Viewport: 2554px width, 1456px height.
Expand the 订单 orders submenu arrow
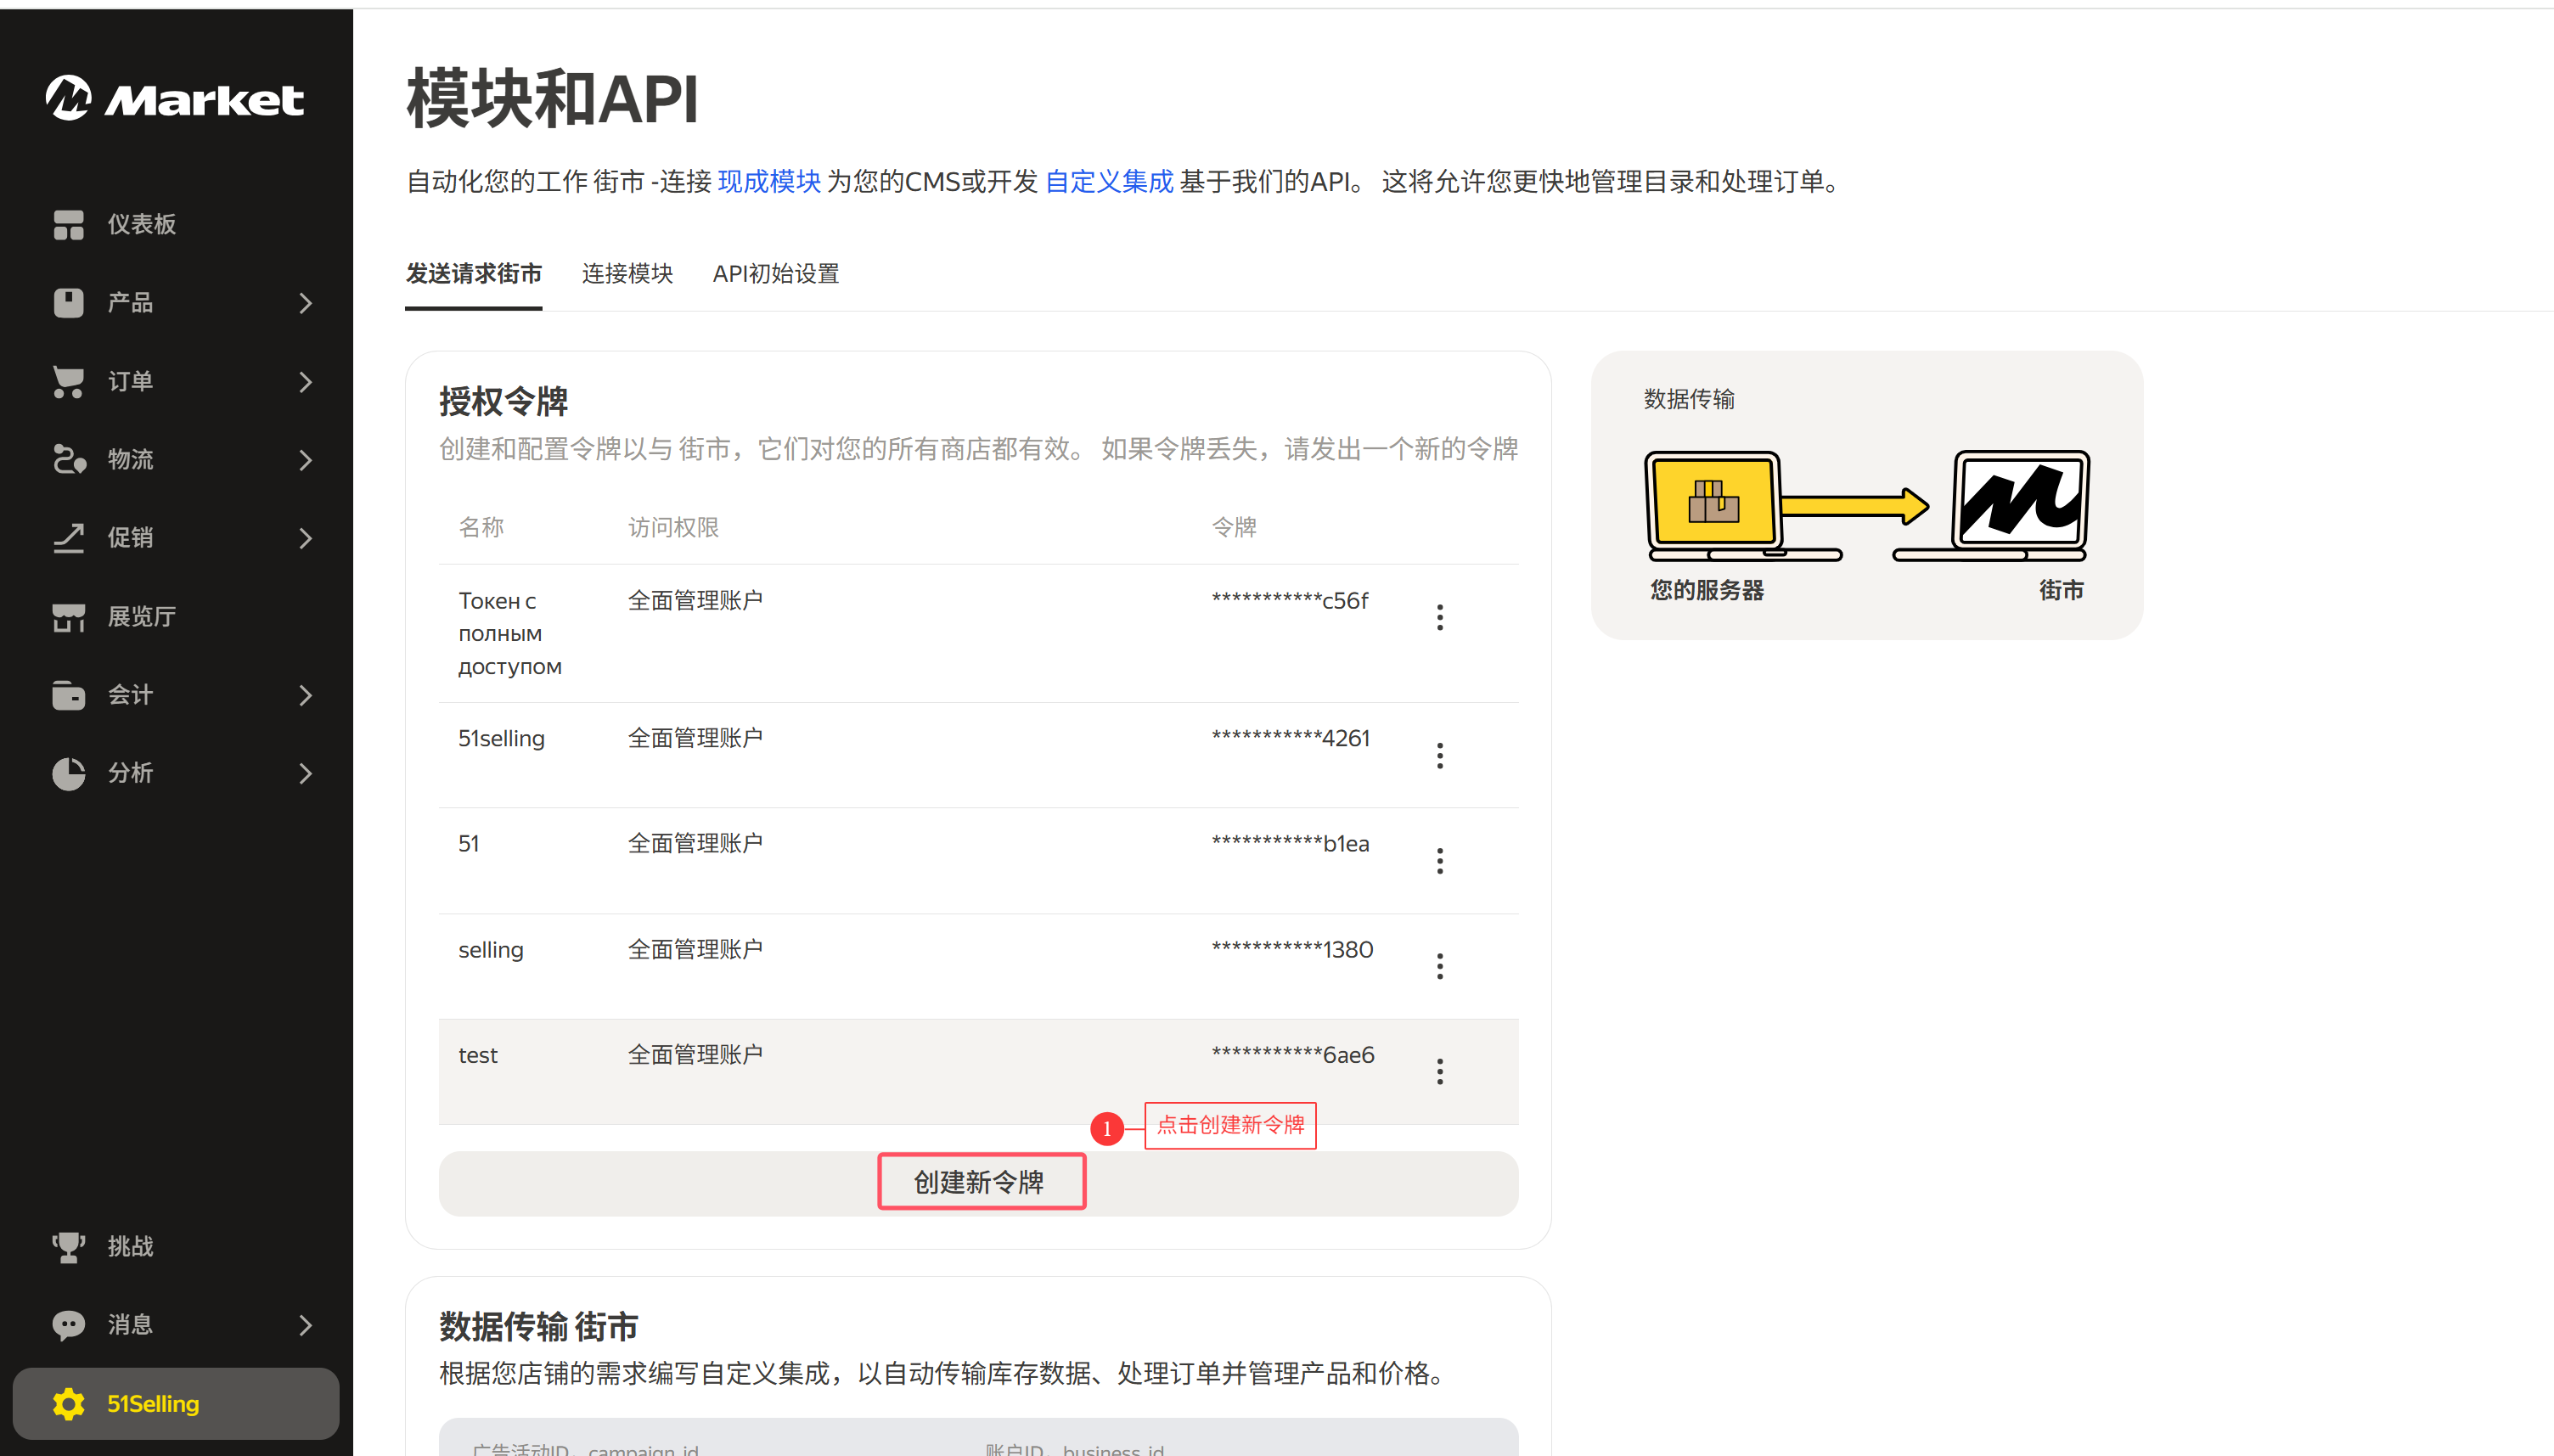click(x=305, y=381)
